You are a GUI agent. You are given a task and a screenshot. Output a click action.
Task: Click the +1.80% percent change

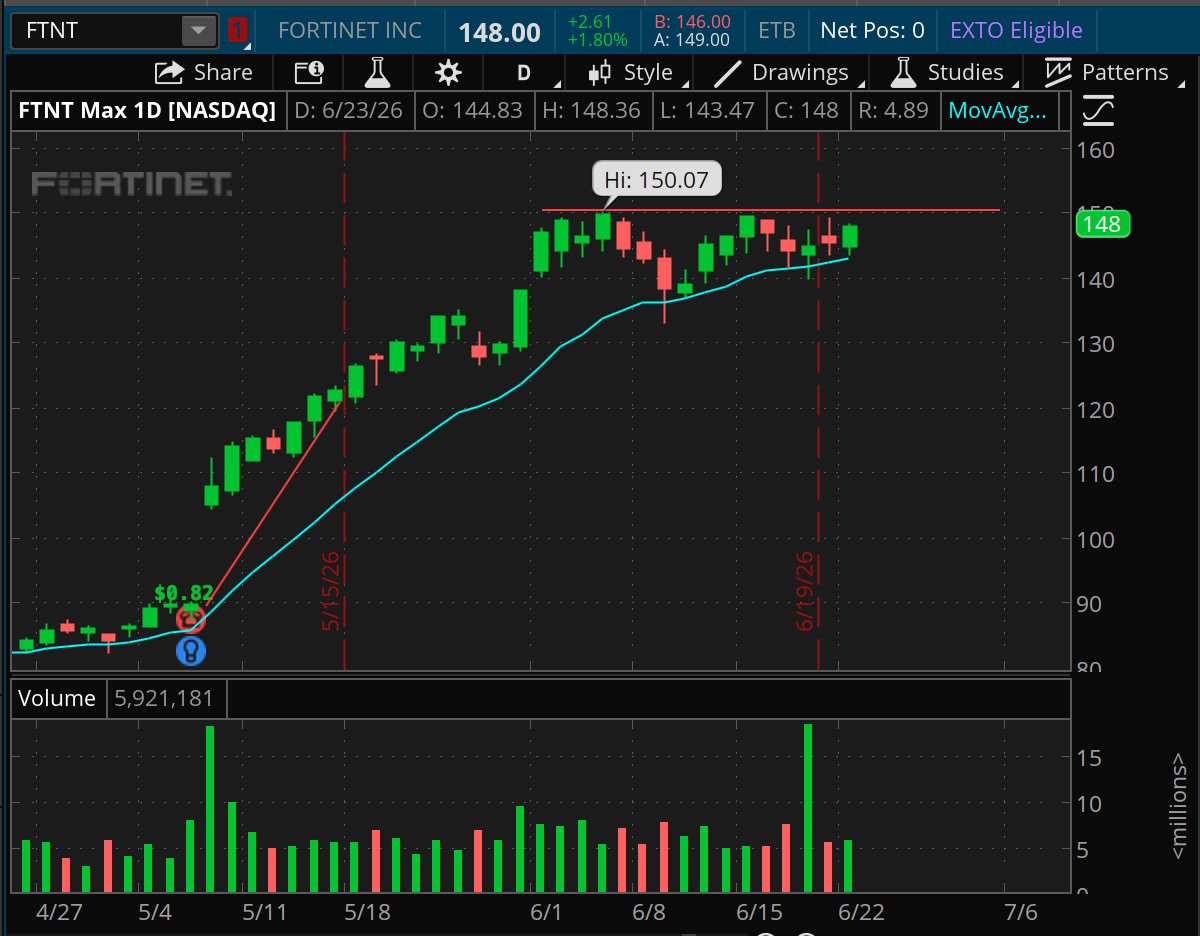point(597,40)
